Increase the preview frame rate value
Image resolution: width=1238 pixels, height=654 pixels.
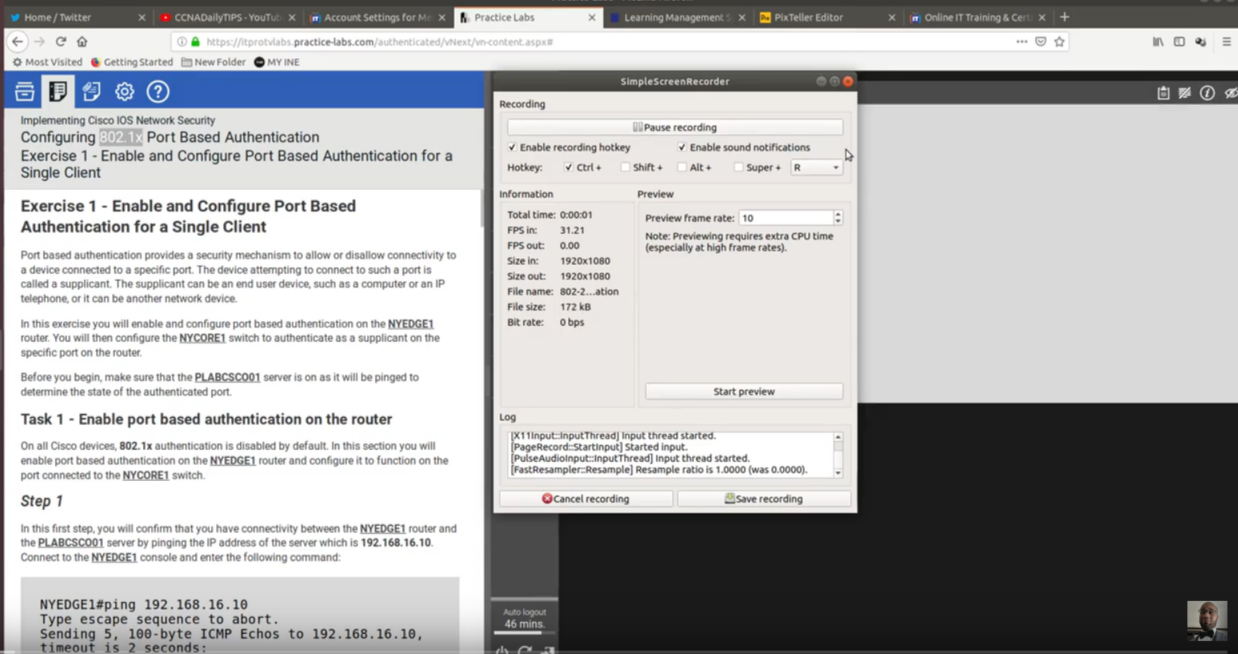click(x=838, y=212)
